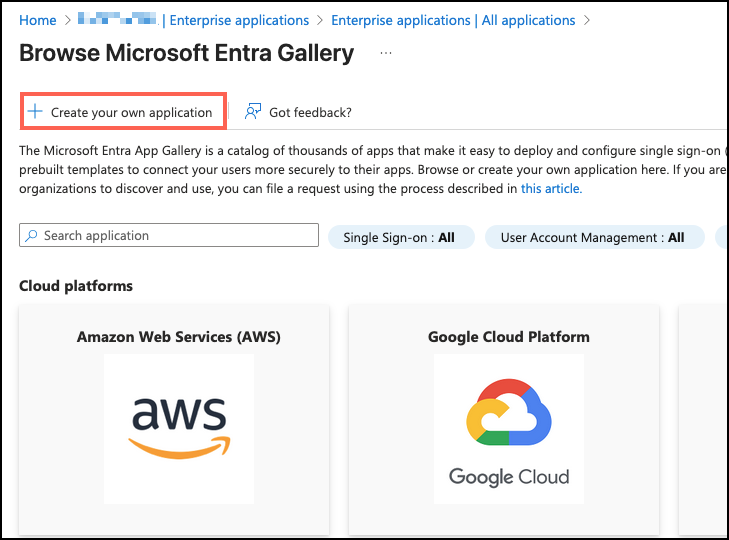This screenshot has height=540, width=729.
Task: Click the magnifier icon in the search box
Action: click(32, 236)
